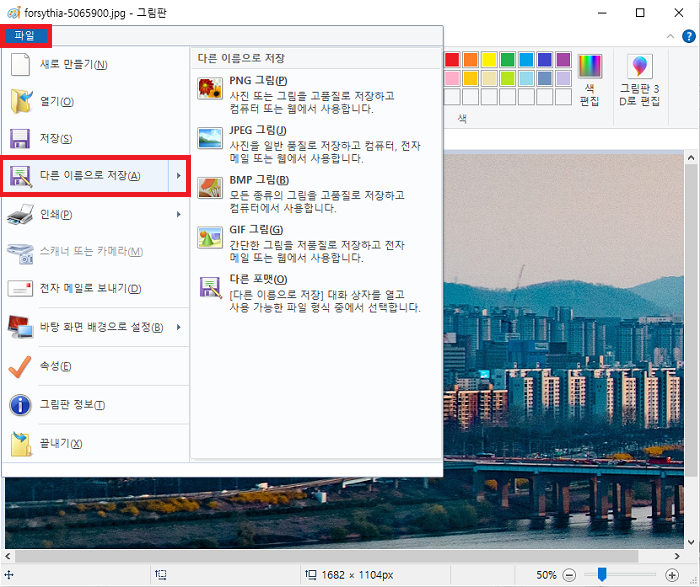Click the horizontal scrollbar left arrow
The width and height of the screenshot is (700, 587).
tap(8, 556)
